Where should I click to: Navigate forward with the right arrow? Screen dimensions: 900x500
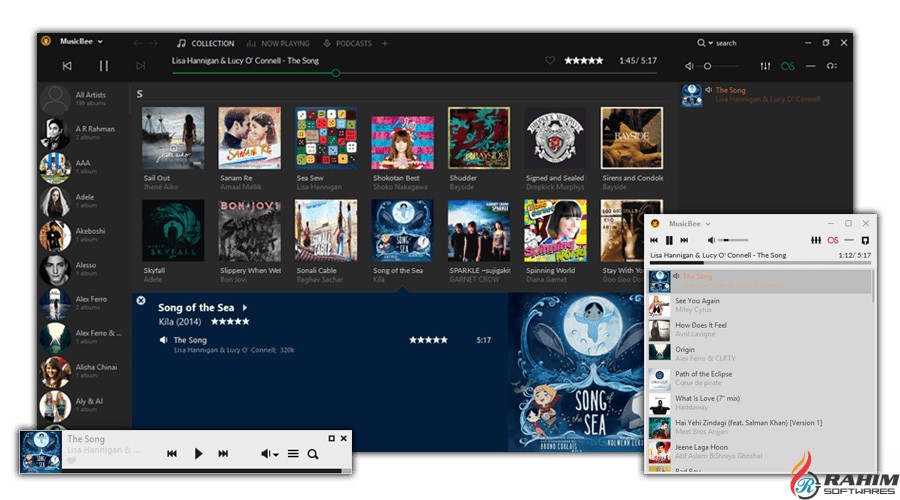pos(153,43)
